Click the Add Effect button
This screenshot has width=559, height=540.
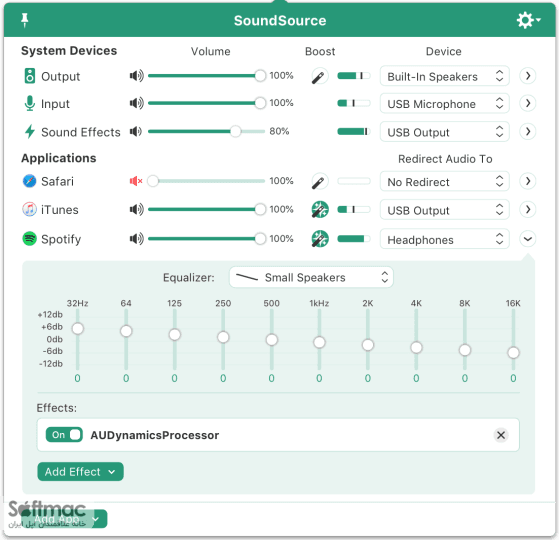80,472
